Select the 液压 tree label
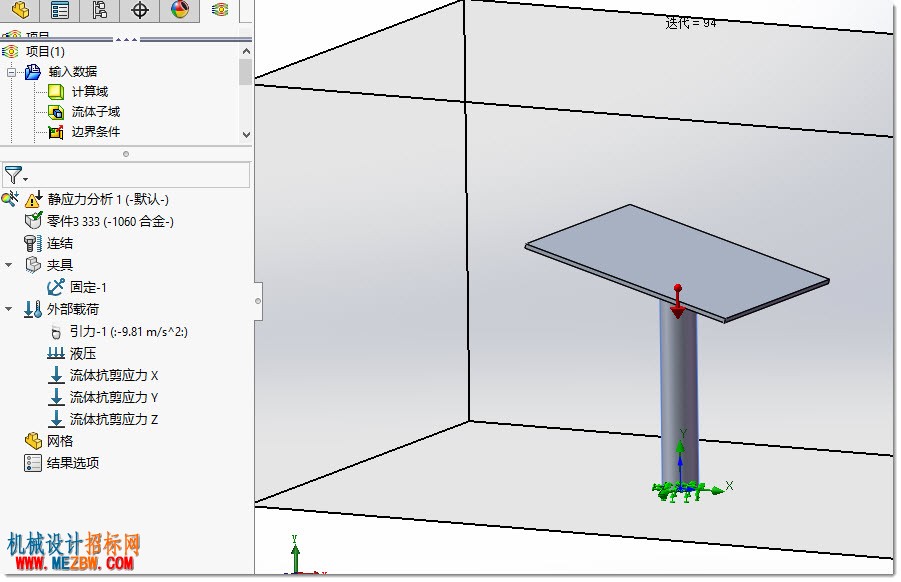Screen dimensions: 901x582 point(83,353)
